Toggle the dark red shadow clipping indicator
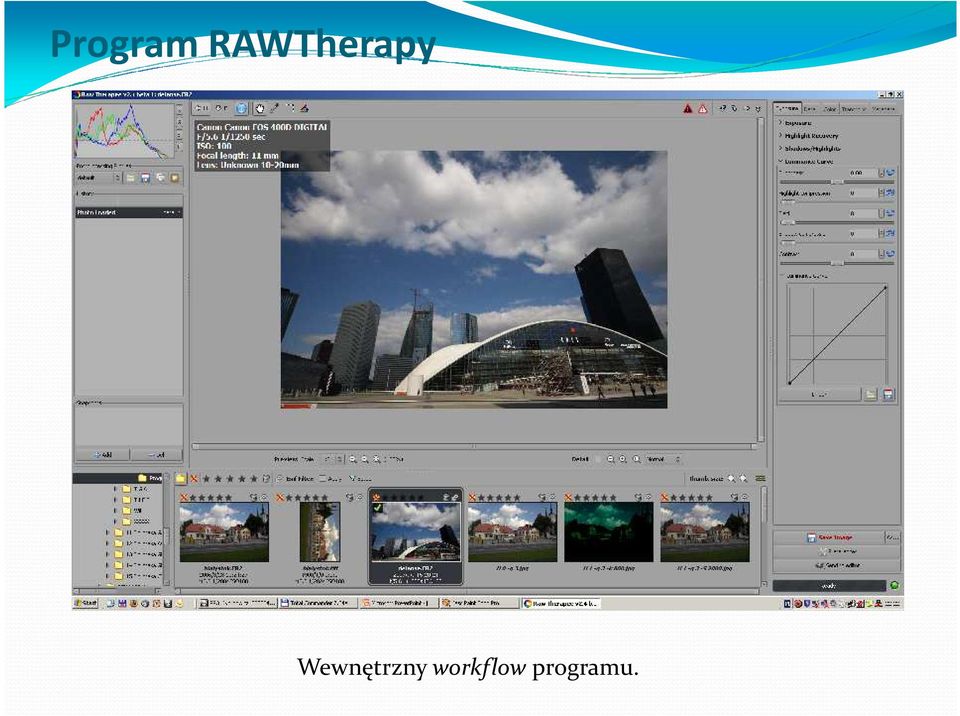The width and height of the screenshot is (960, 716). [688, 109]
